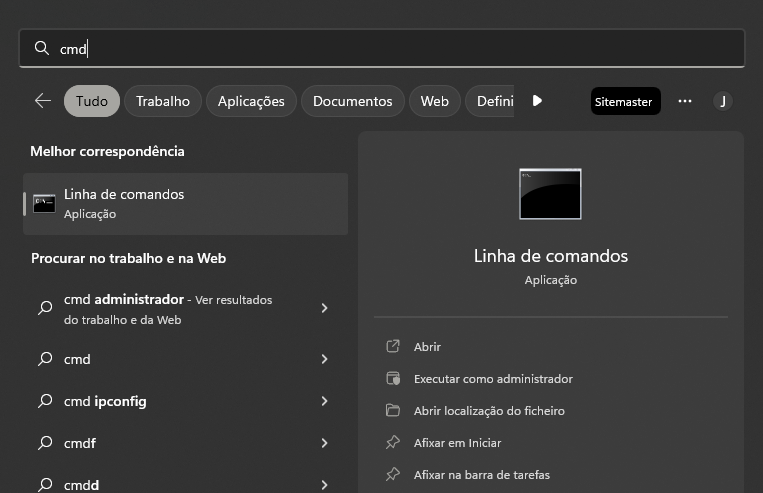This screenshot has width=763, height=493.
Task: Switch to the Aplicações filter tab
Action: (x=251, y=101)
